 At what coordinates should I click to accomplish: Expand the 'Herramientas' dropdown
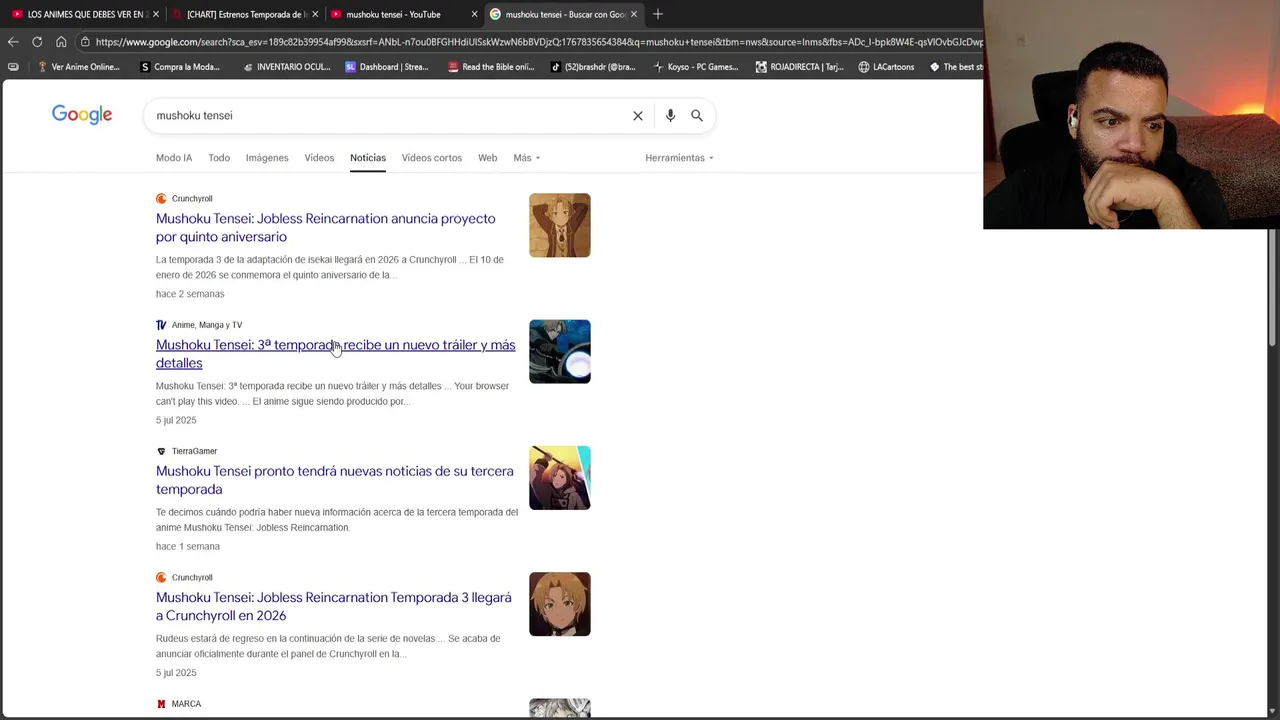[x=679, y=158]
